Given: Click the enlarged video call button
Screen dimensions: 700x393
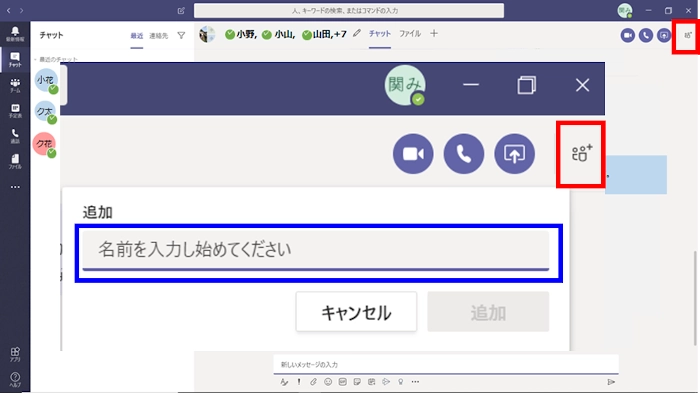Looking at the screenshot, I should [413, 154].
